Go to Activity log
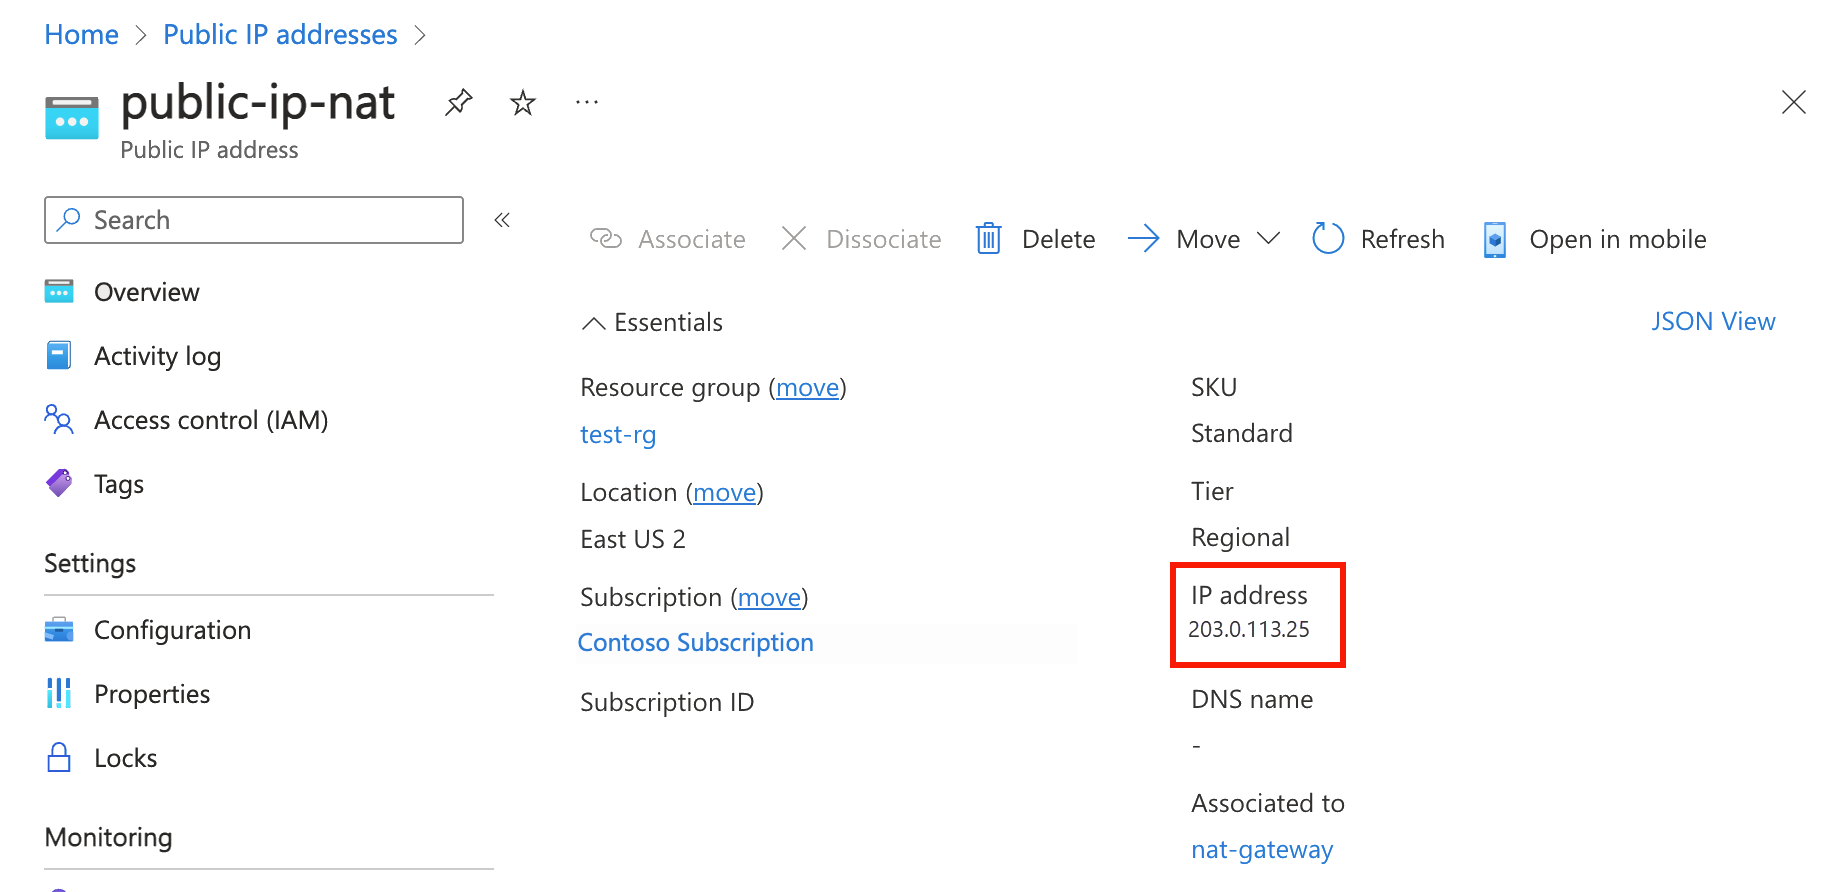 [x=157, y=356]
